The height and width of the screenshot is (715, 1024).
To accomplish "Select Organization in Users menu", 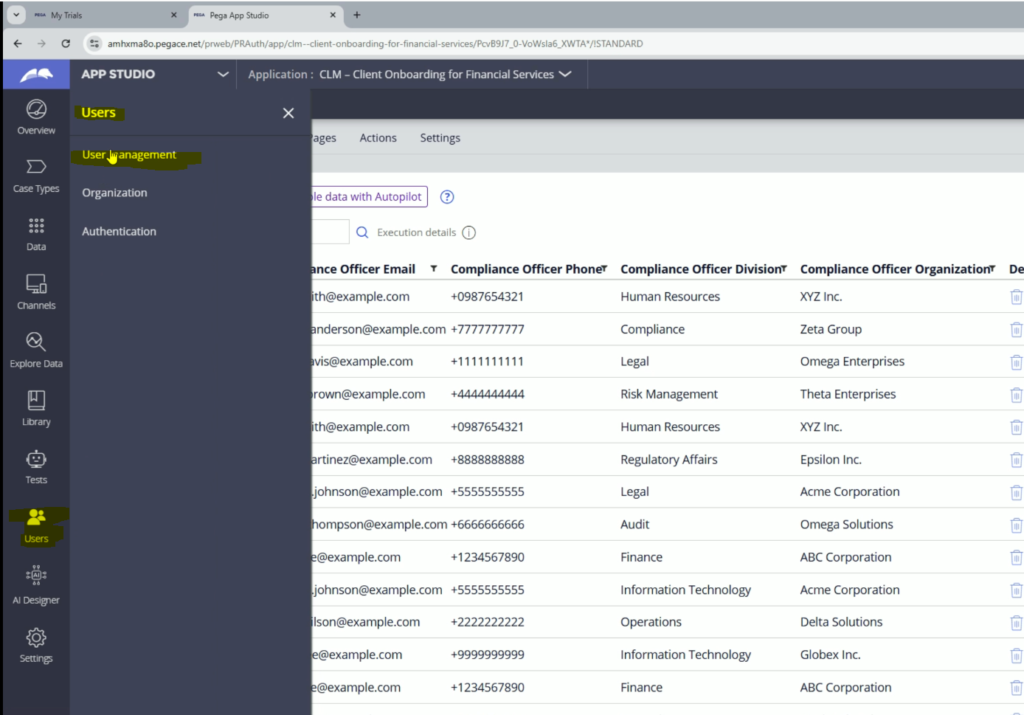I will coord(114,193).
